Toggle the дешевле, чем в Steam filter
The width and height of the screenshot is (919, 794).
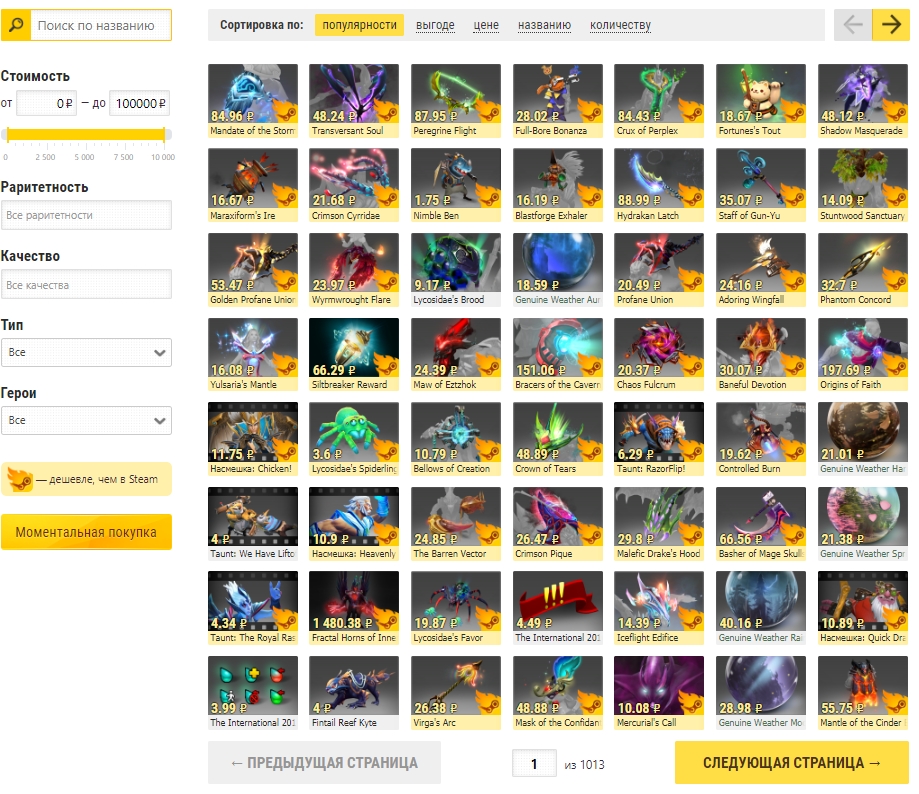click(x=86, y=479)
